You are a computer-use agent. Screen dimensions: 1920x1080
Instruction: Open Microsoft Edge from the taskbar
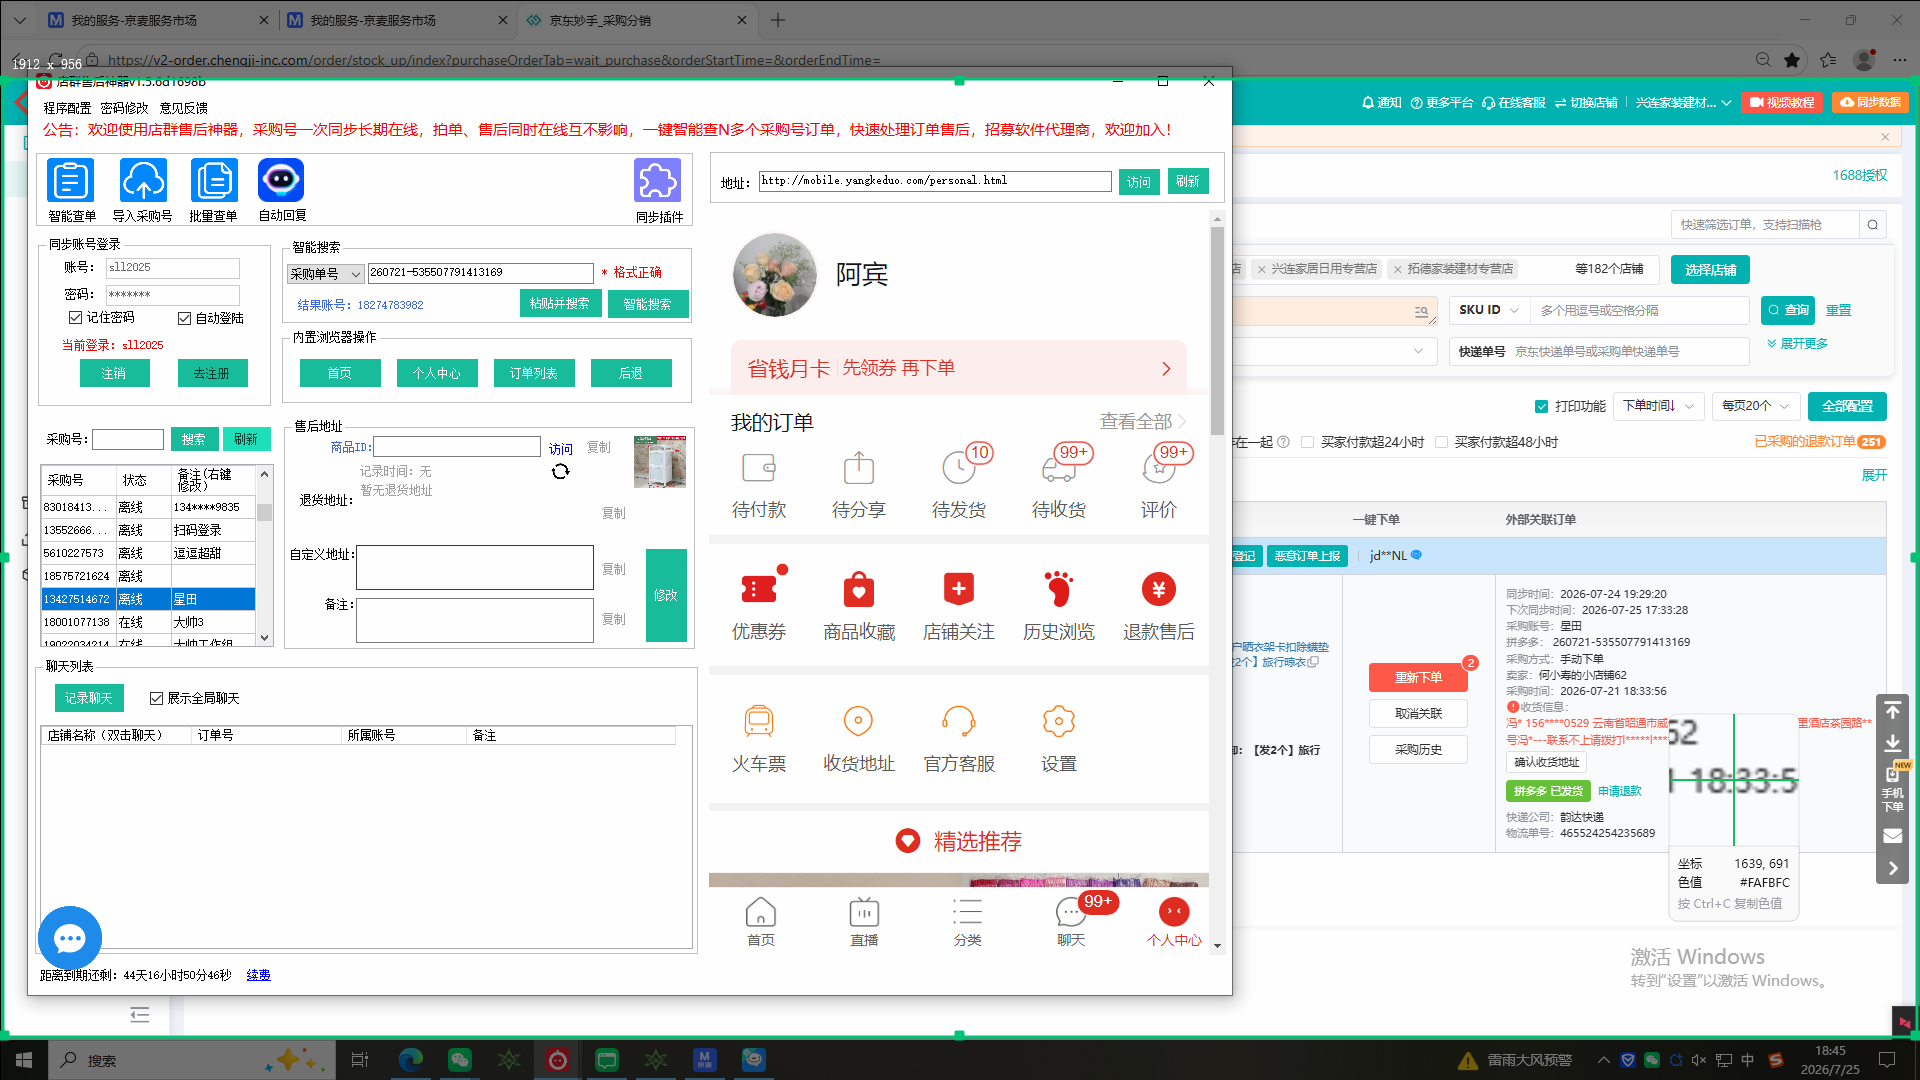pyautogui.click(x=411, y=1060)
